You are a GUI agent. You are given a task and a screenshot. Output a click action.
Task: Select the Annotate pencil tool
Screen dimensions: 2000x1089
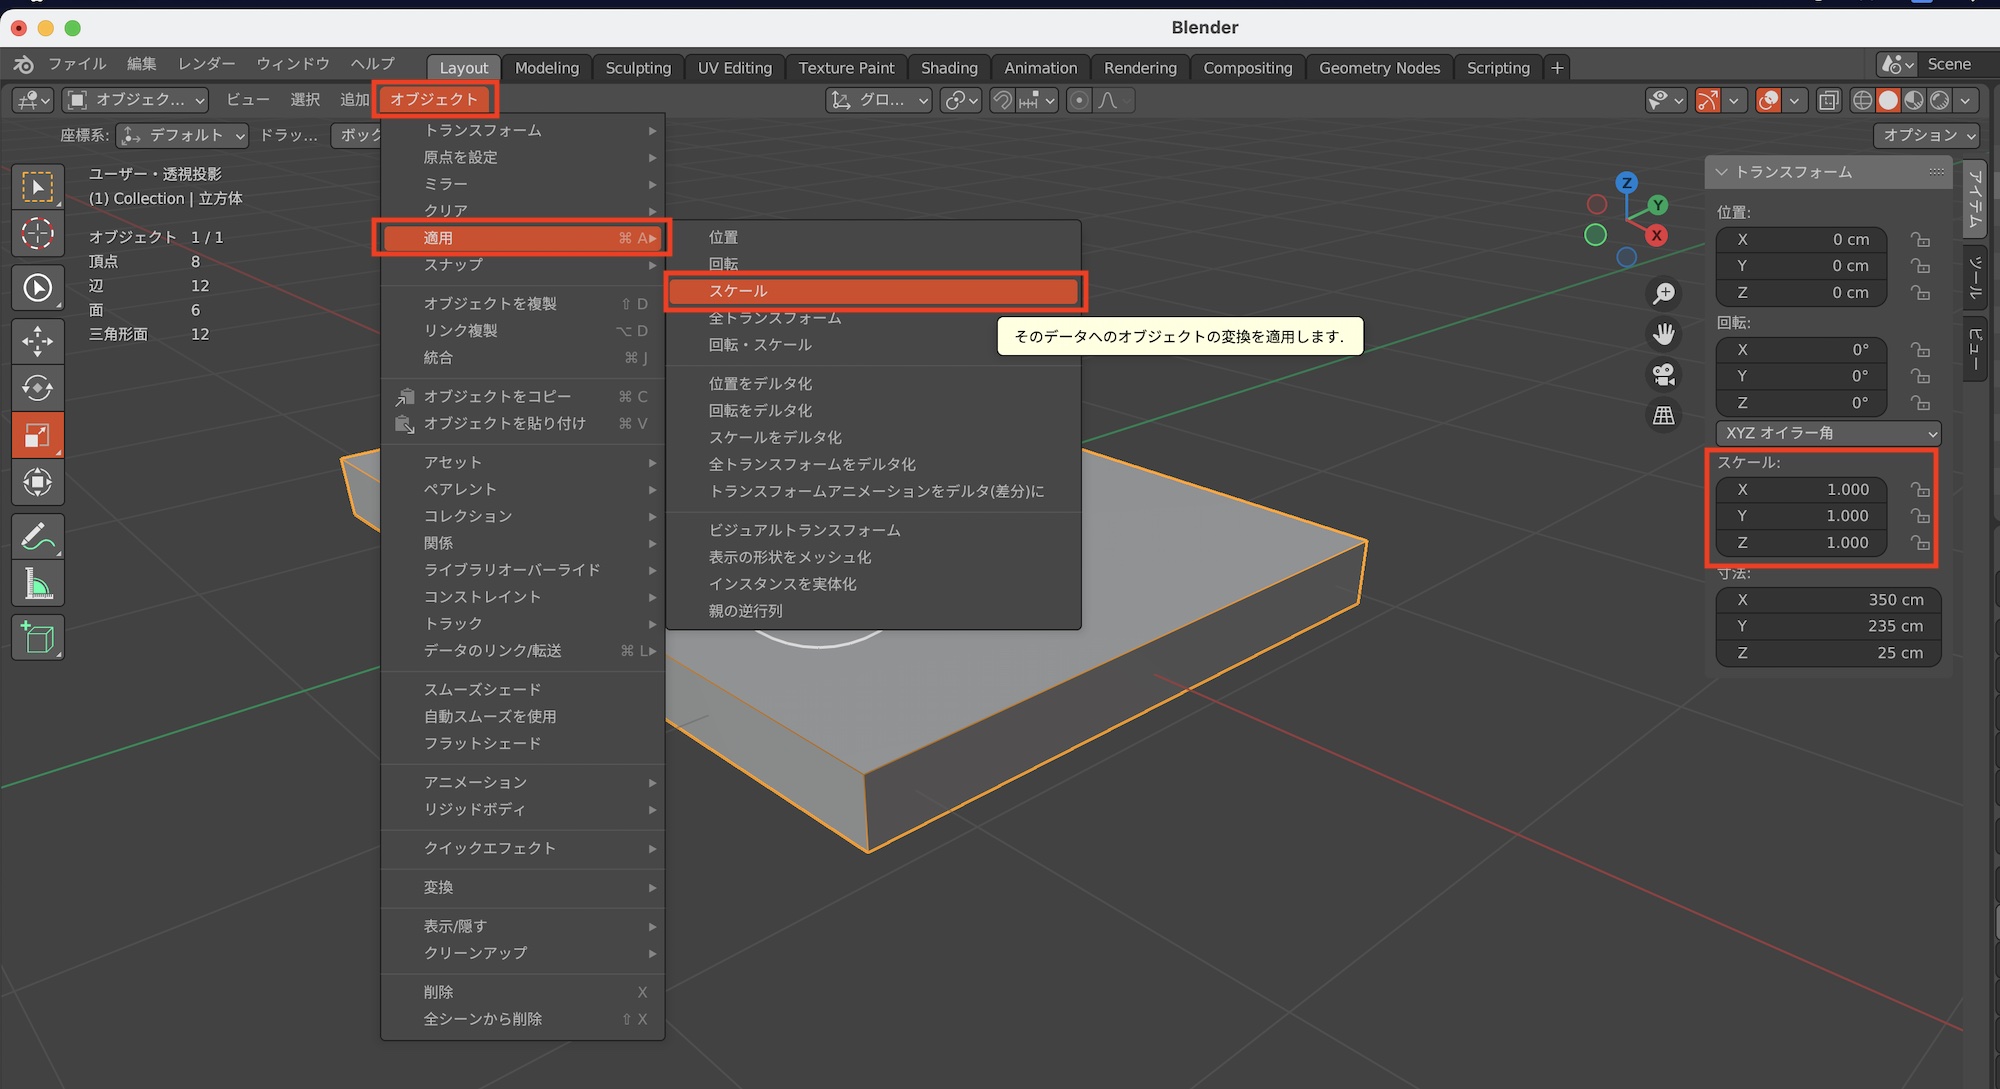(x=37, y=537)
